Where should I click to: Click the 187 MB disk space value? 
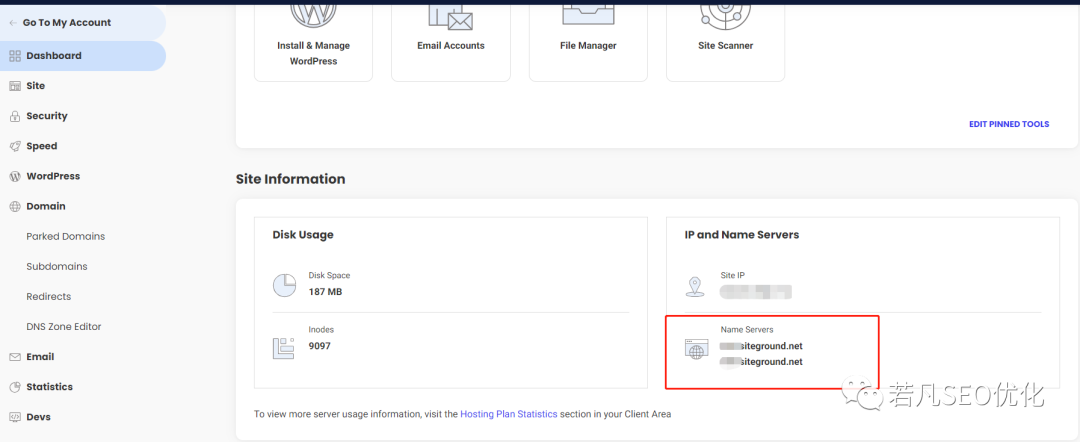coord(325,292)
